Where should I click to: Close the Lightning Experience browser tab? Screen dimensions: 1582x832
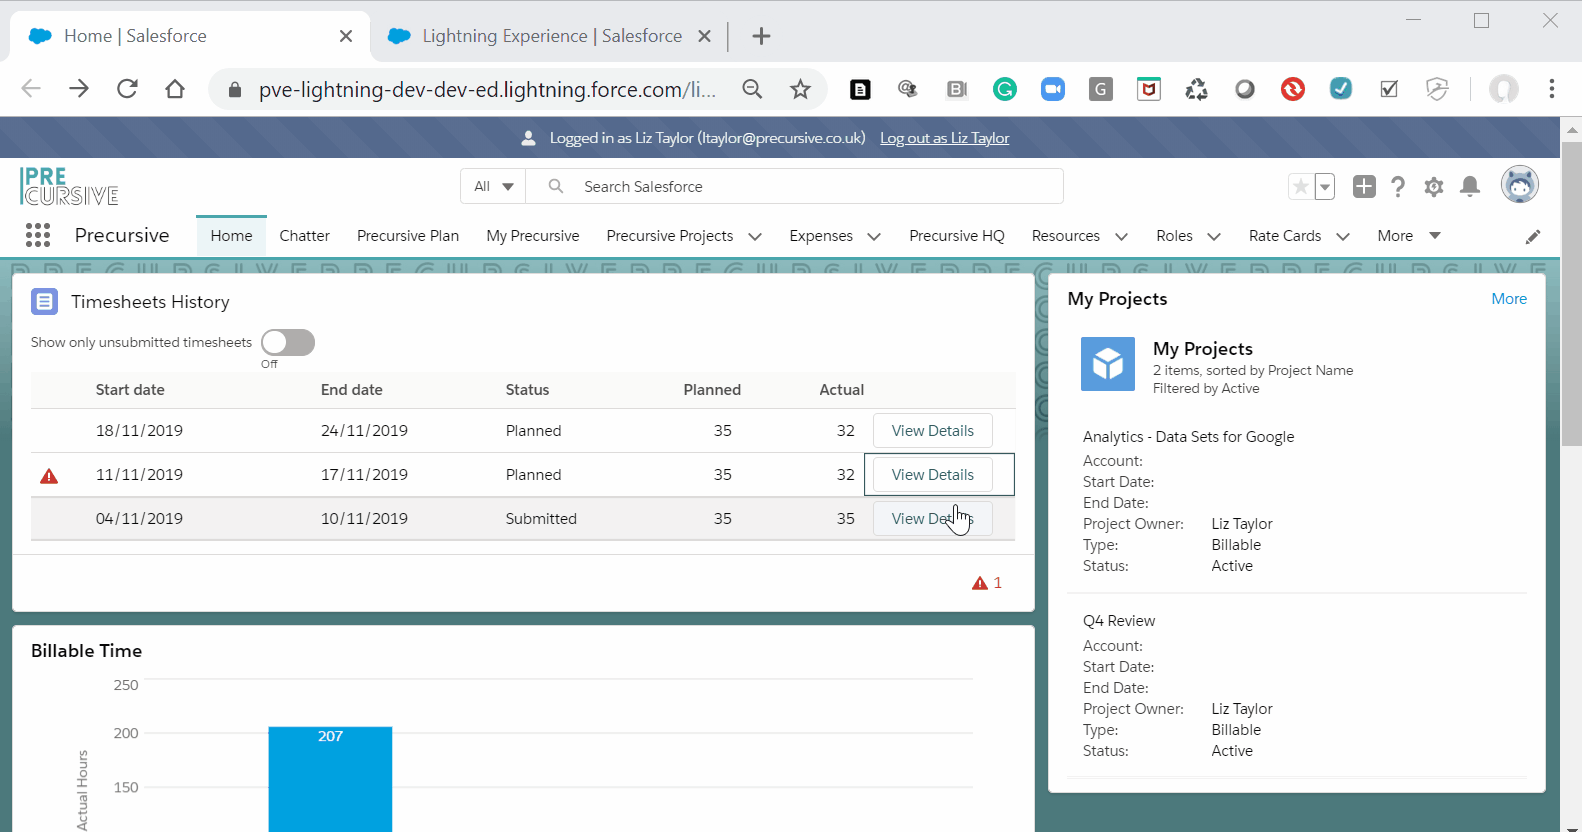click(704, 36)
